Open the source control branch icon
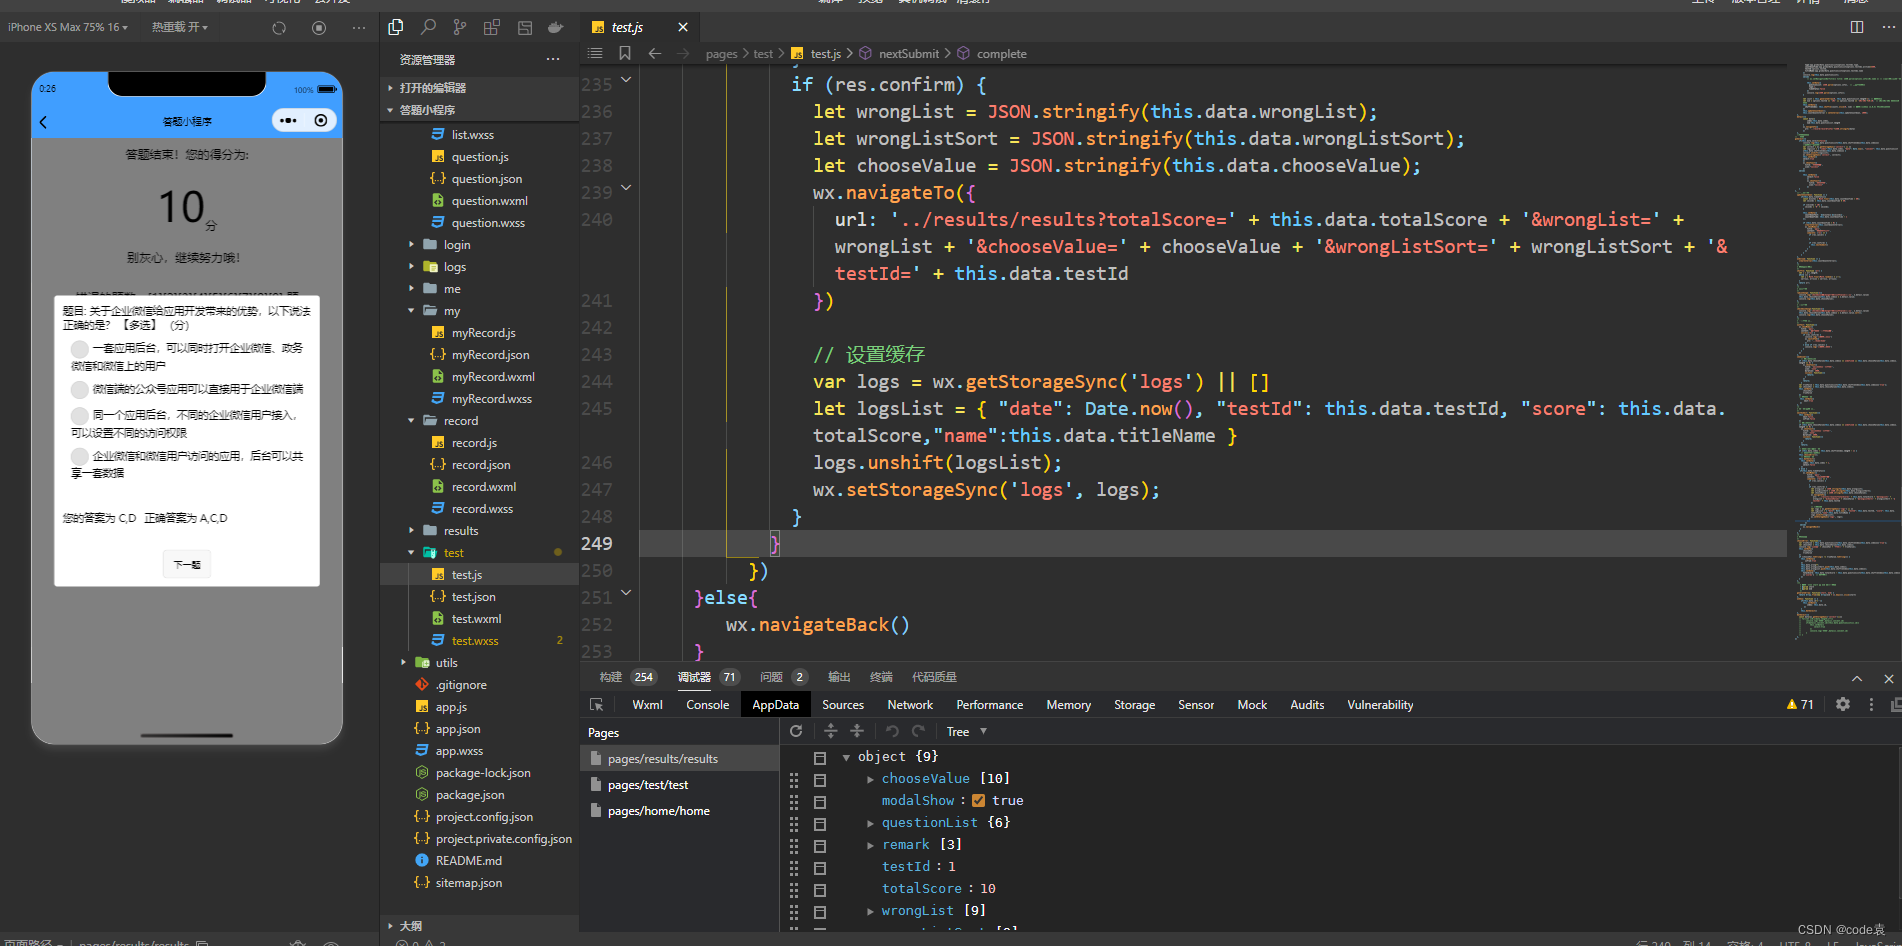Viewport: 1902px width, 946px height. pos(459,27)
